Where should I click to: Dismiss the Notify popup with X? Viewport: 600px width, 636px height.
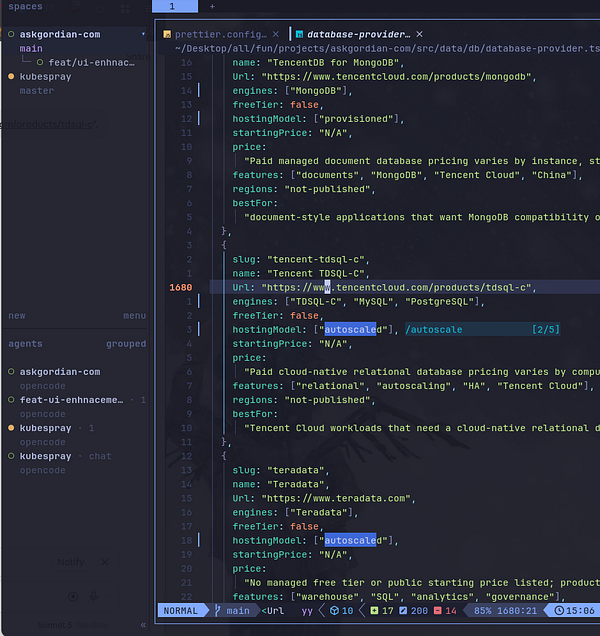click(x=105, y=562)
